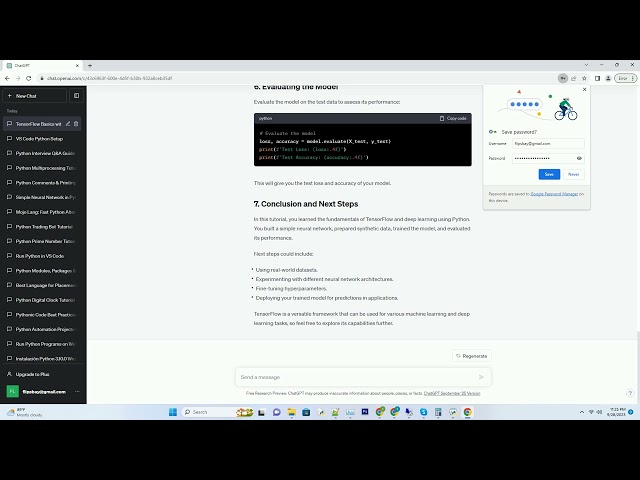
Task: Open Skype from taskbar
Action: click(x=423, y=412)
